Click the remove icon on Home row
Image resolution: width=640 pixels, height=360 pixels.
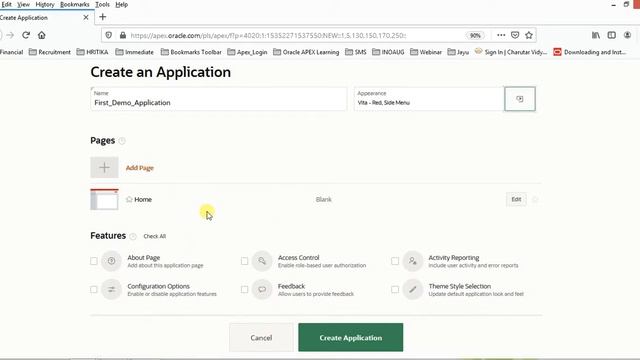click(535, 199)
